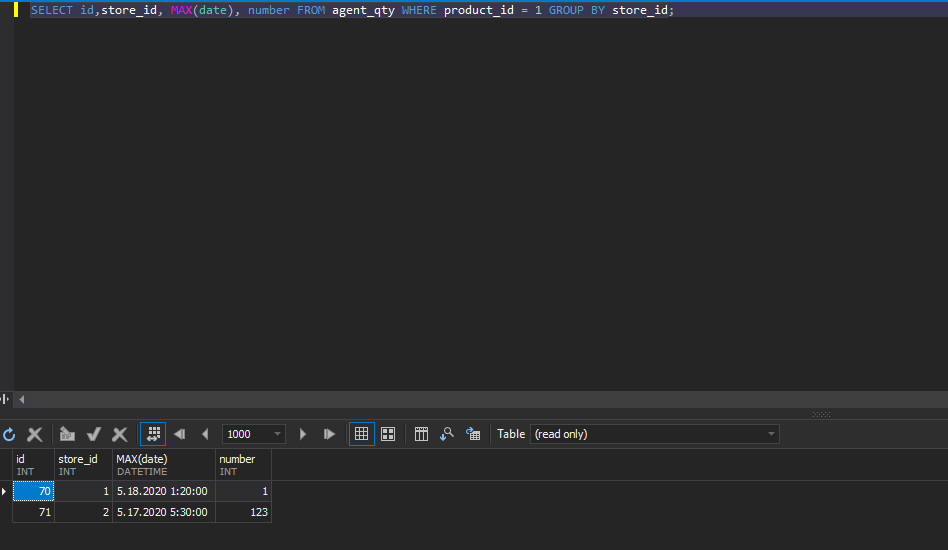Click the find/search in grid icon
Screen dimensions: 948x550
(x=447, y=434)
